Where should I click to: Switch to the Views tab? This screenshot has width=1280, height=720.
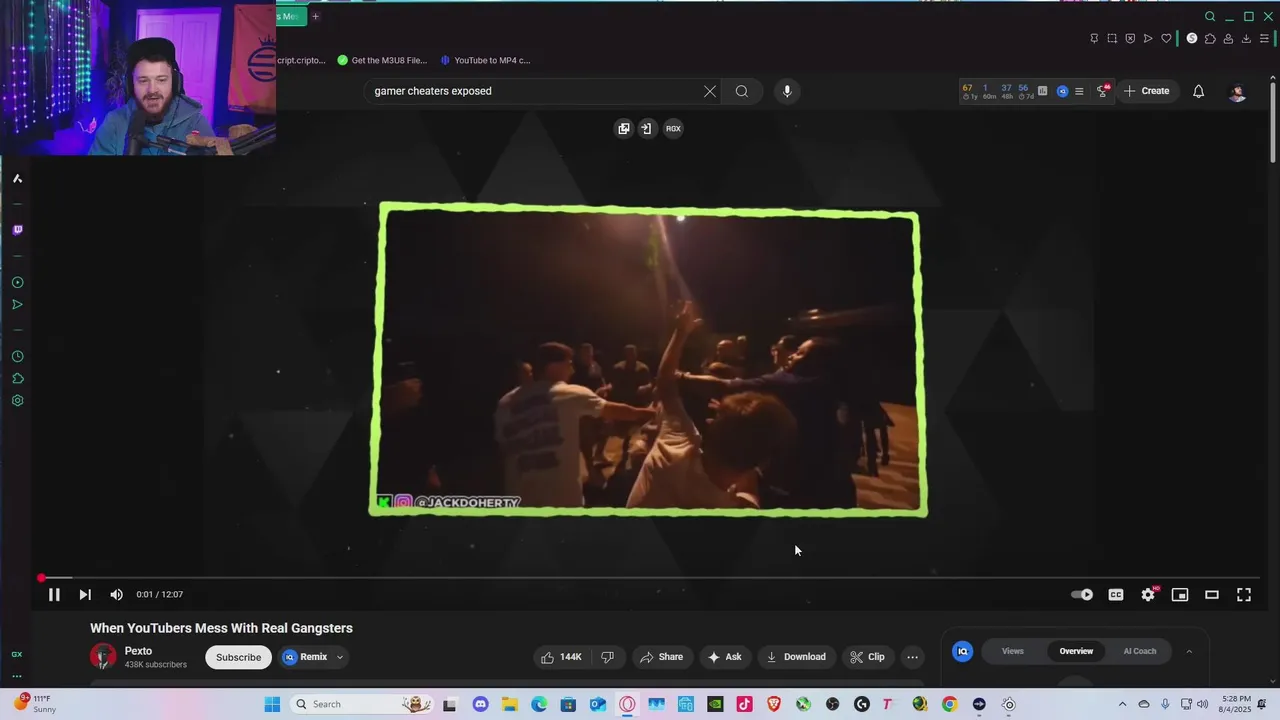[1013, 651]
